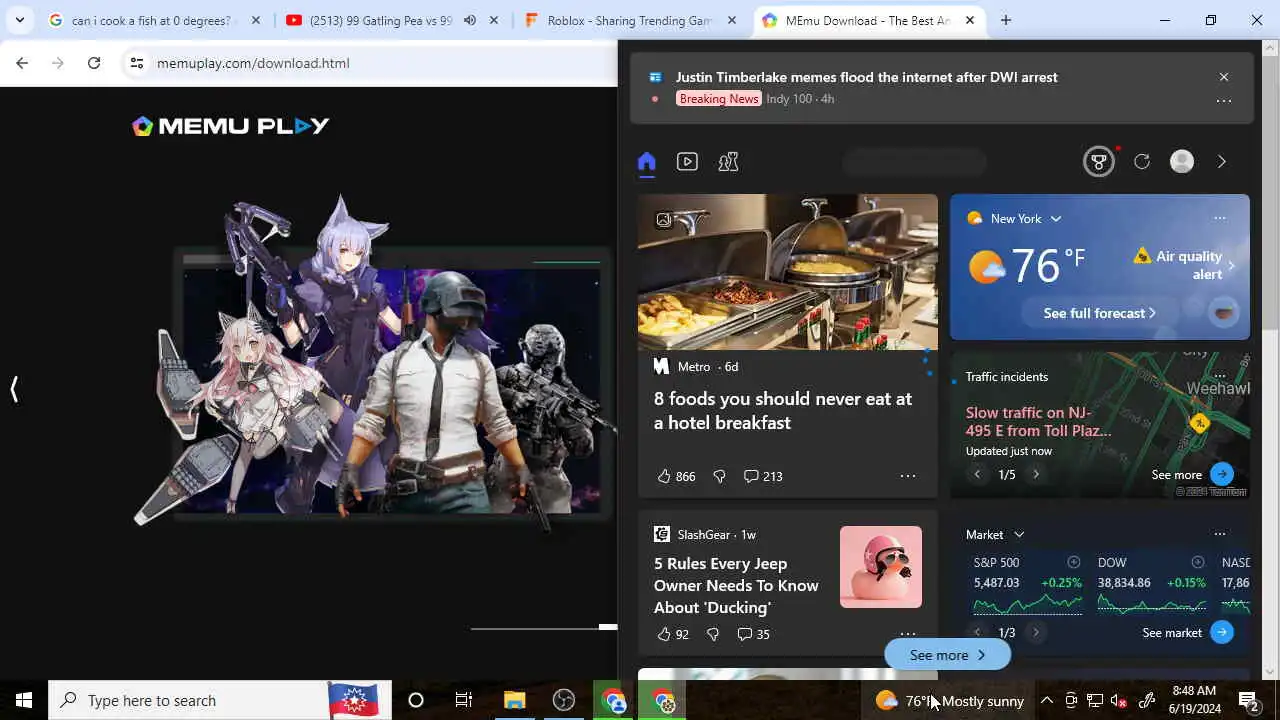Open the widgets profile avatar

coord(1182,162)
